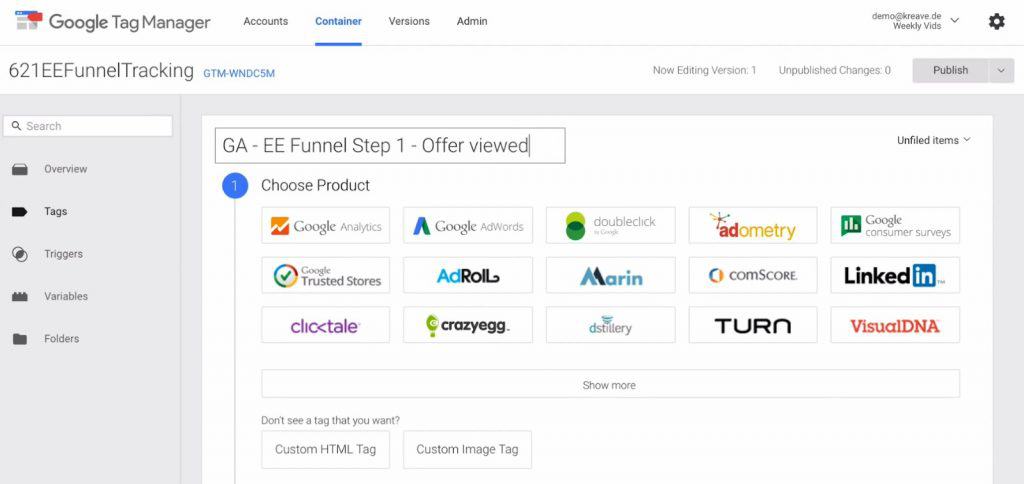
Task: Choose the Marin product tile
Action: coord(611,275)
